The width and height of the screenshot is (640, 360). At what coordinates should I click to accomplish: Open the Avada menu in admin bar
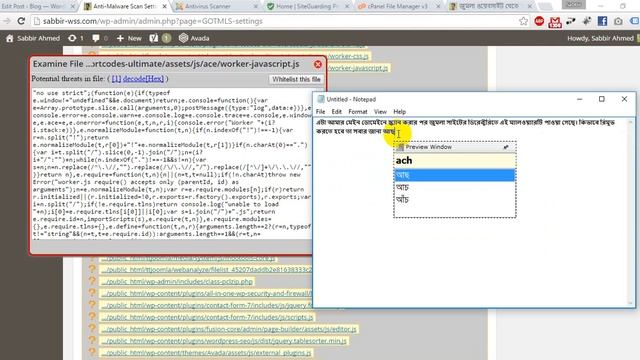tap(194, 38)
